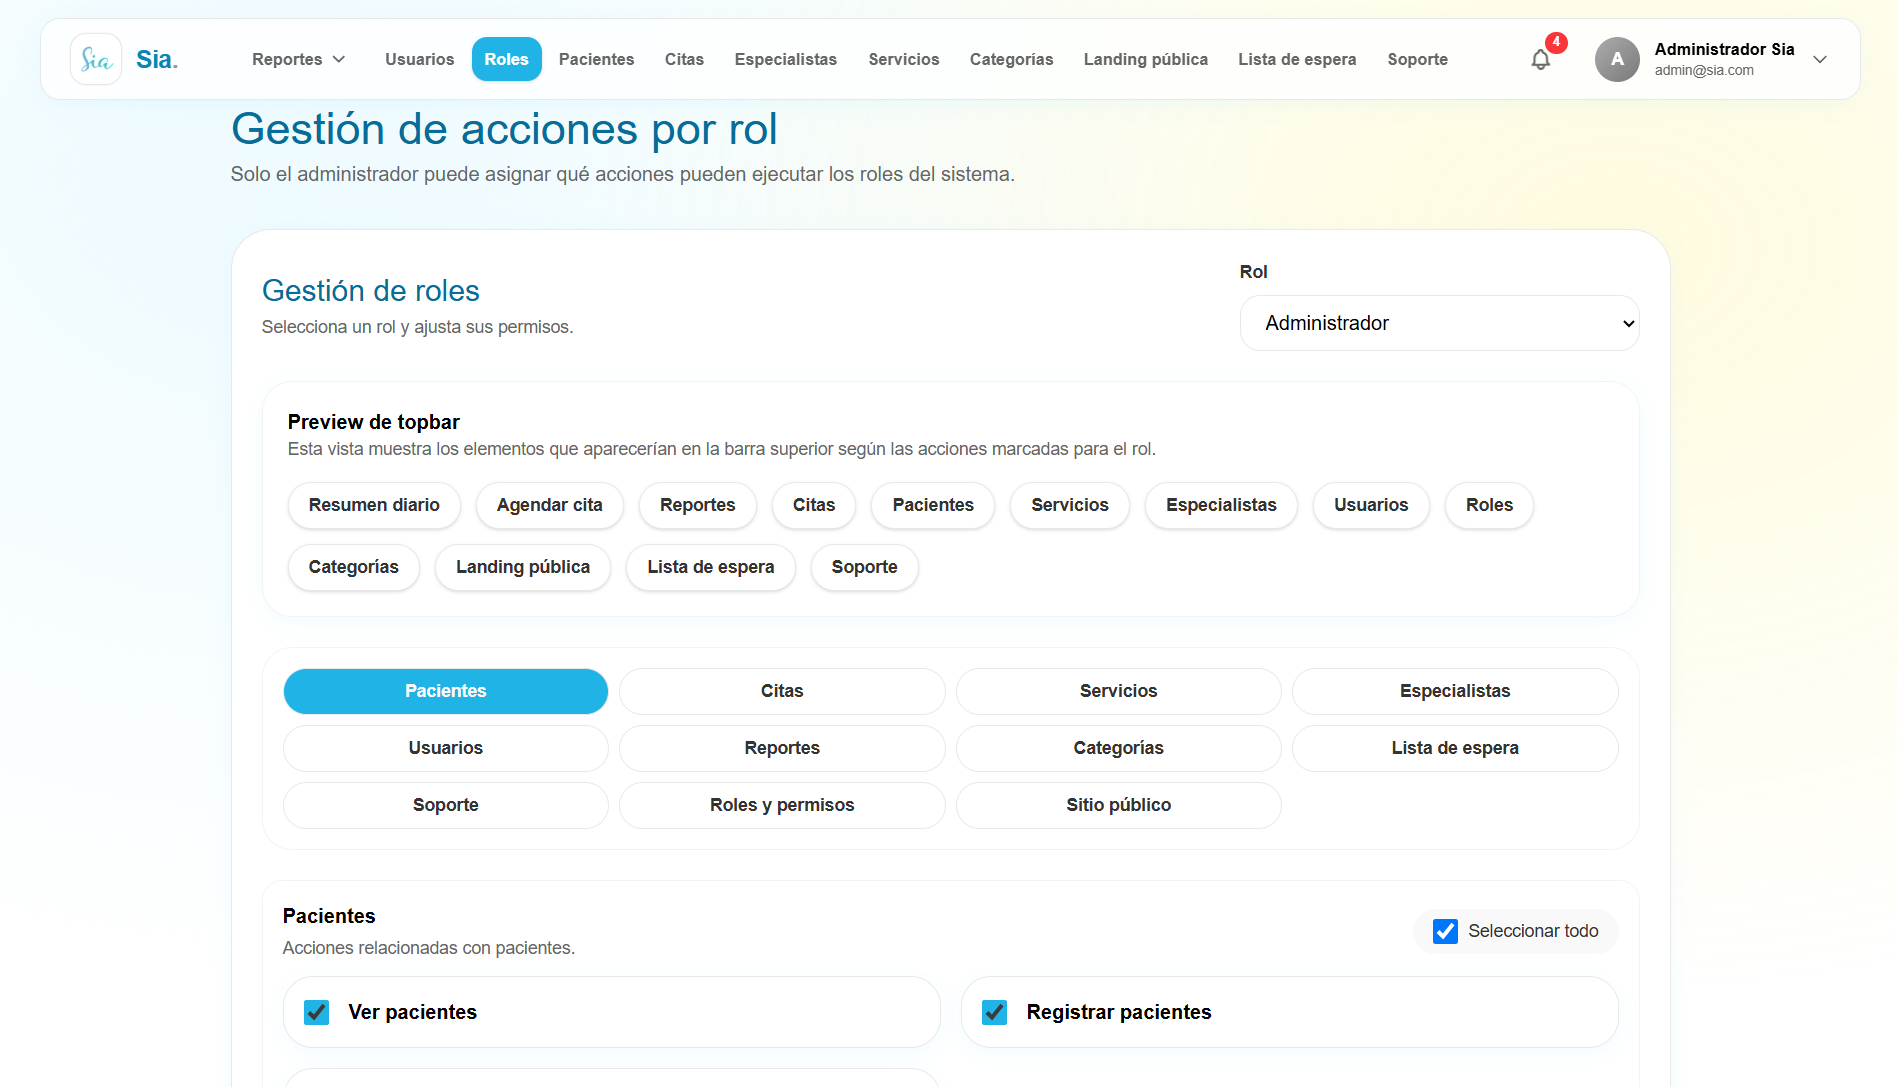The width and height of the screenshot is (1897, 1087).
Task: Uncheck the Ver pacientes checkbox
Action: (317, 1012)
